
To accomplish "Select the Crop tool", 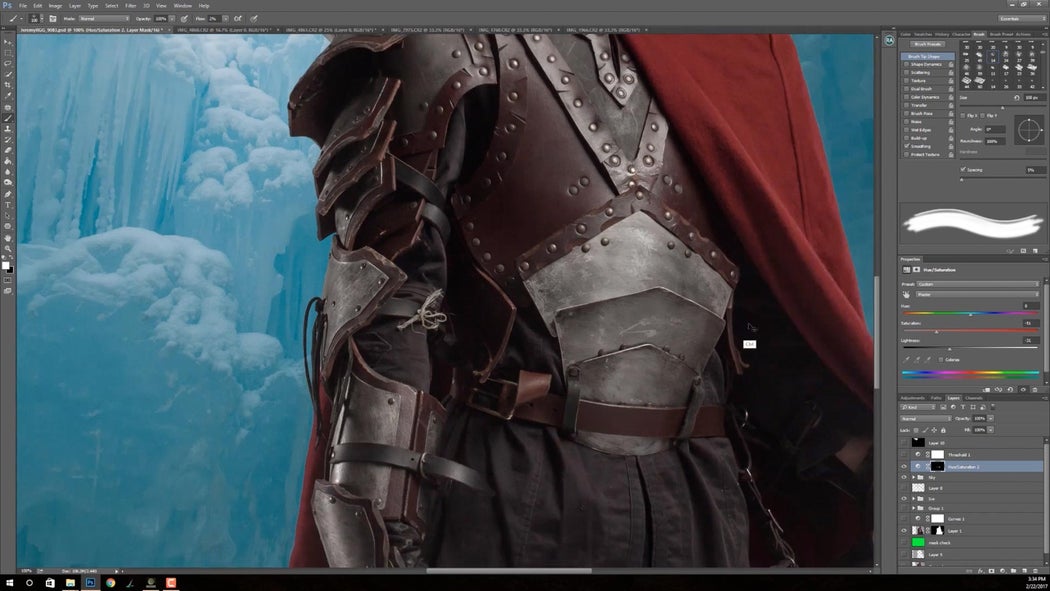I will [x=8, y=85].
